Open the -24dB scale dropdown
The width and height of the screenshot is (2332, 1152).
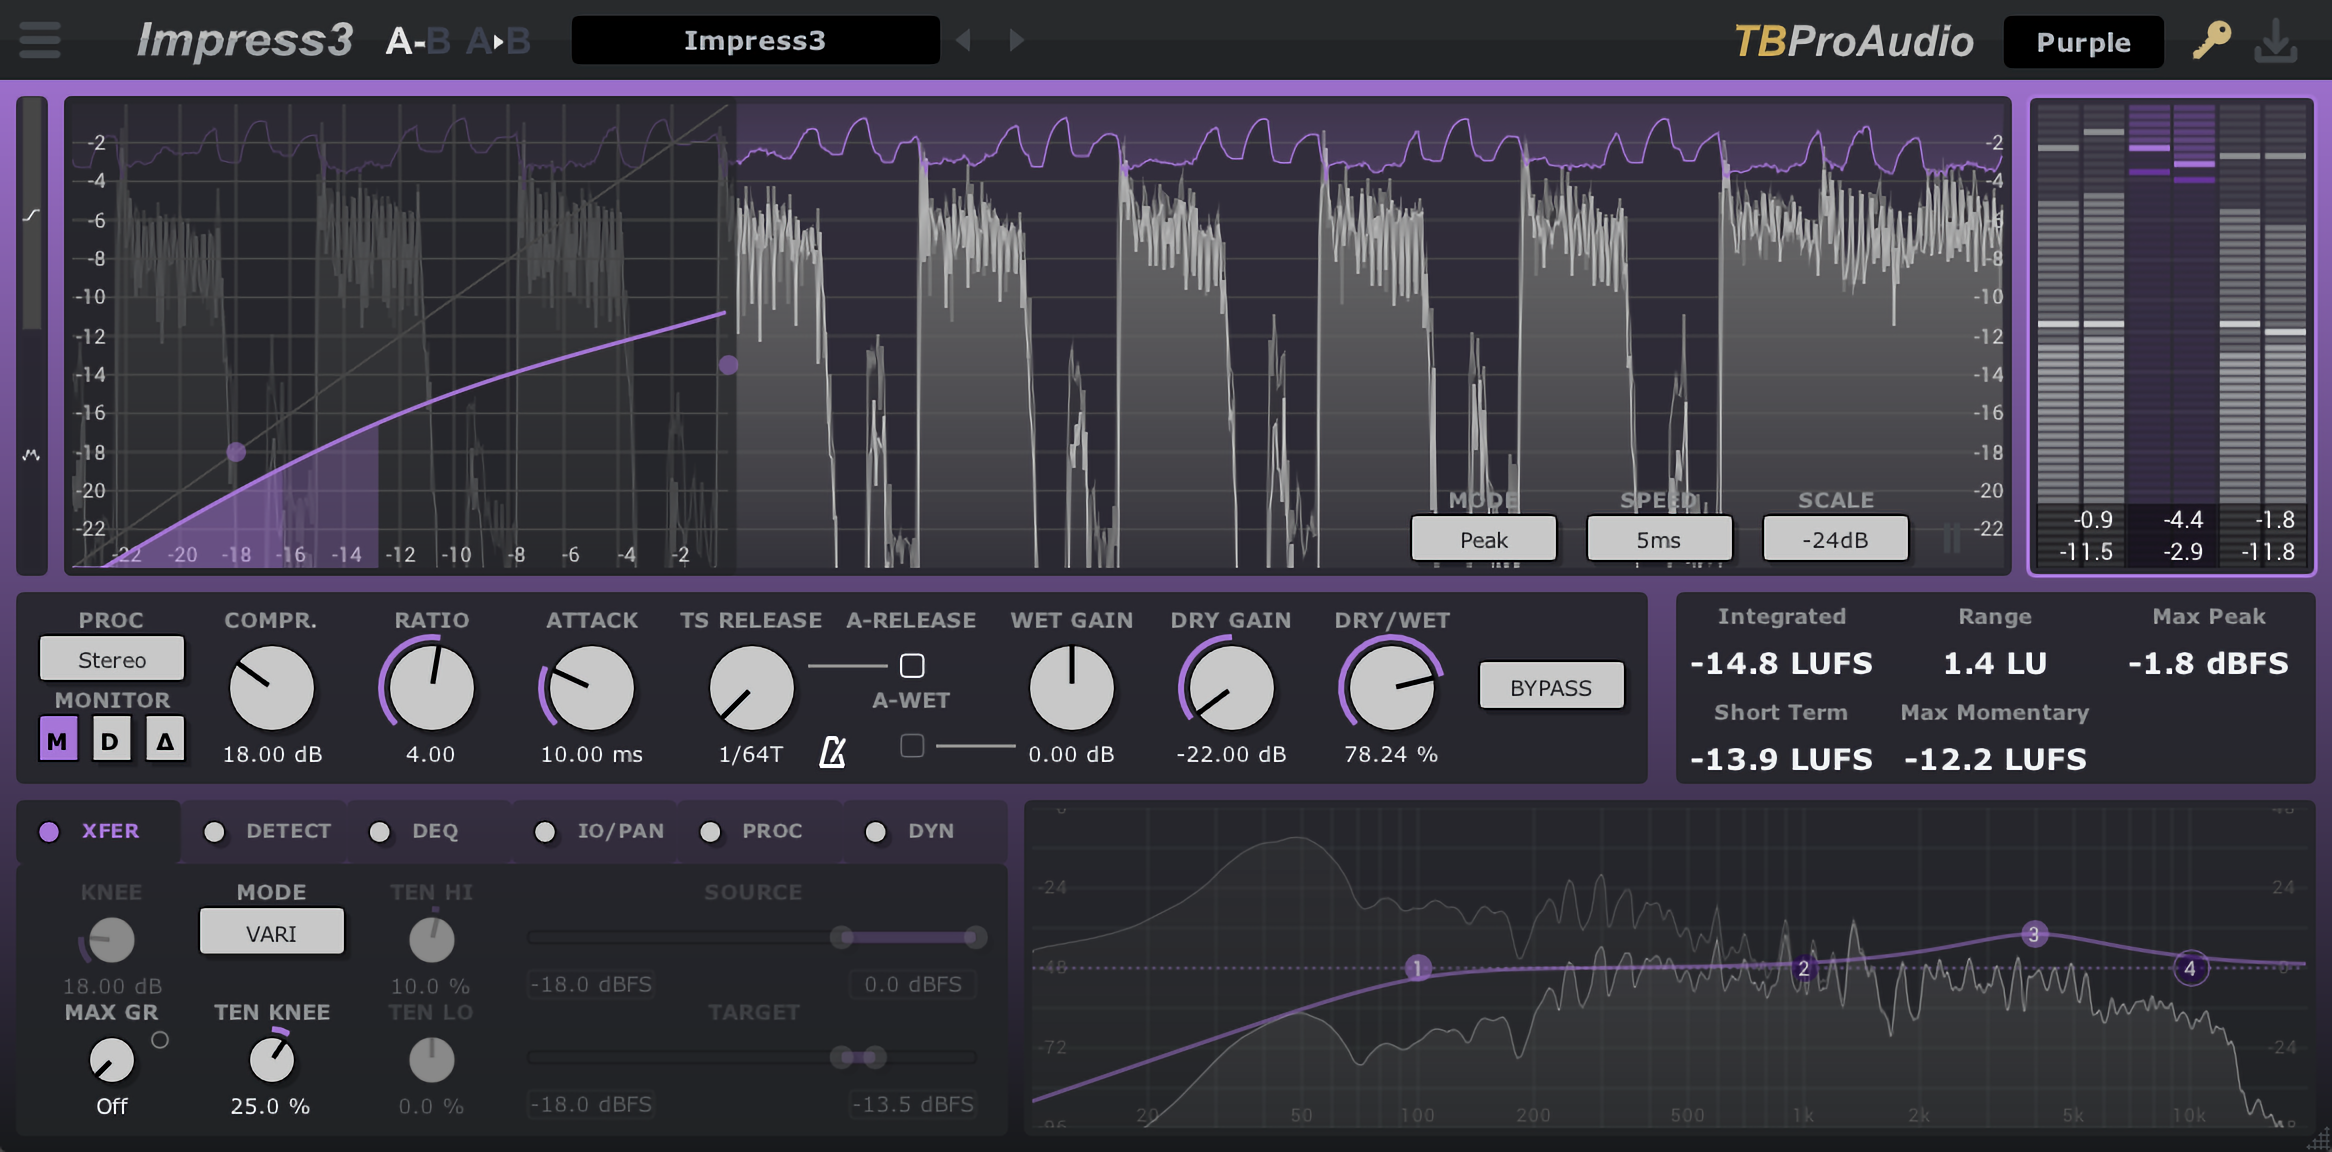(x=1835, y=540)
